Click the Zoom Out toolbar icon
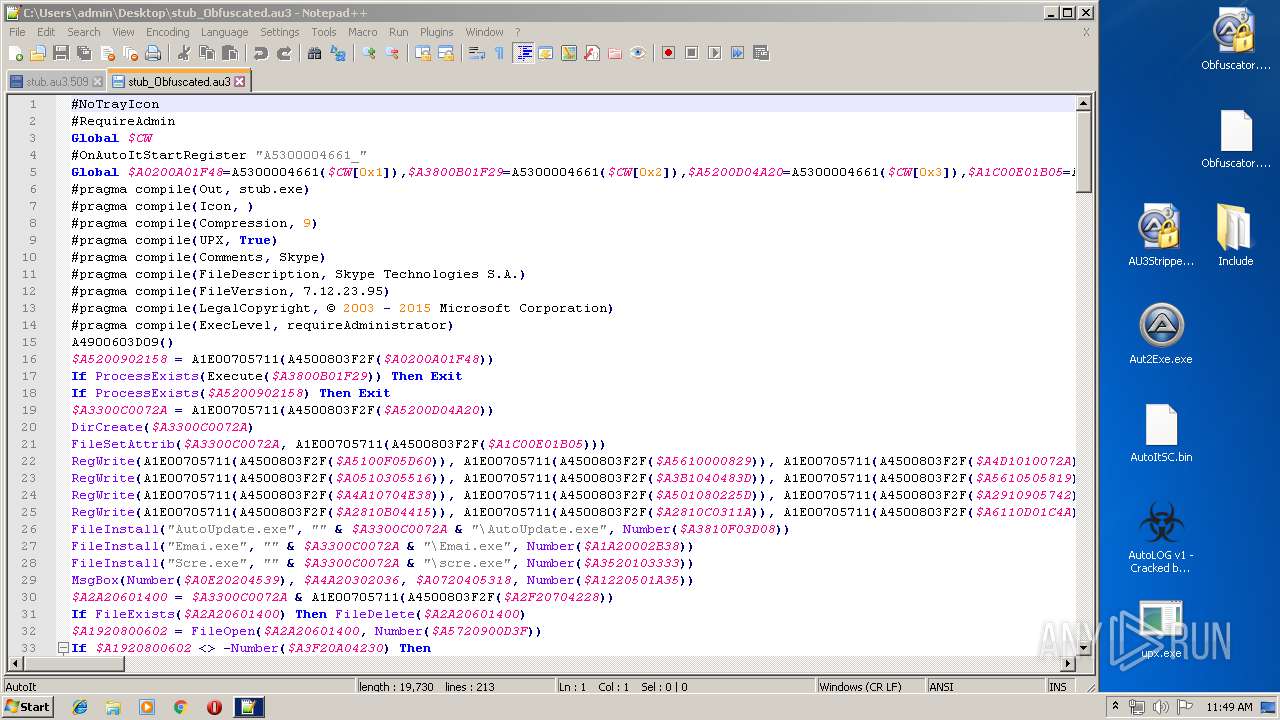Viewport: 1280px width, 720px height. (392, 53)
